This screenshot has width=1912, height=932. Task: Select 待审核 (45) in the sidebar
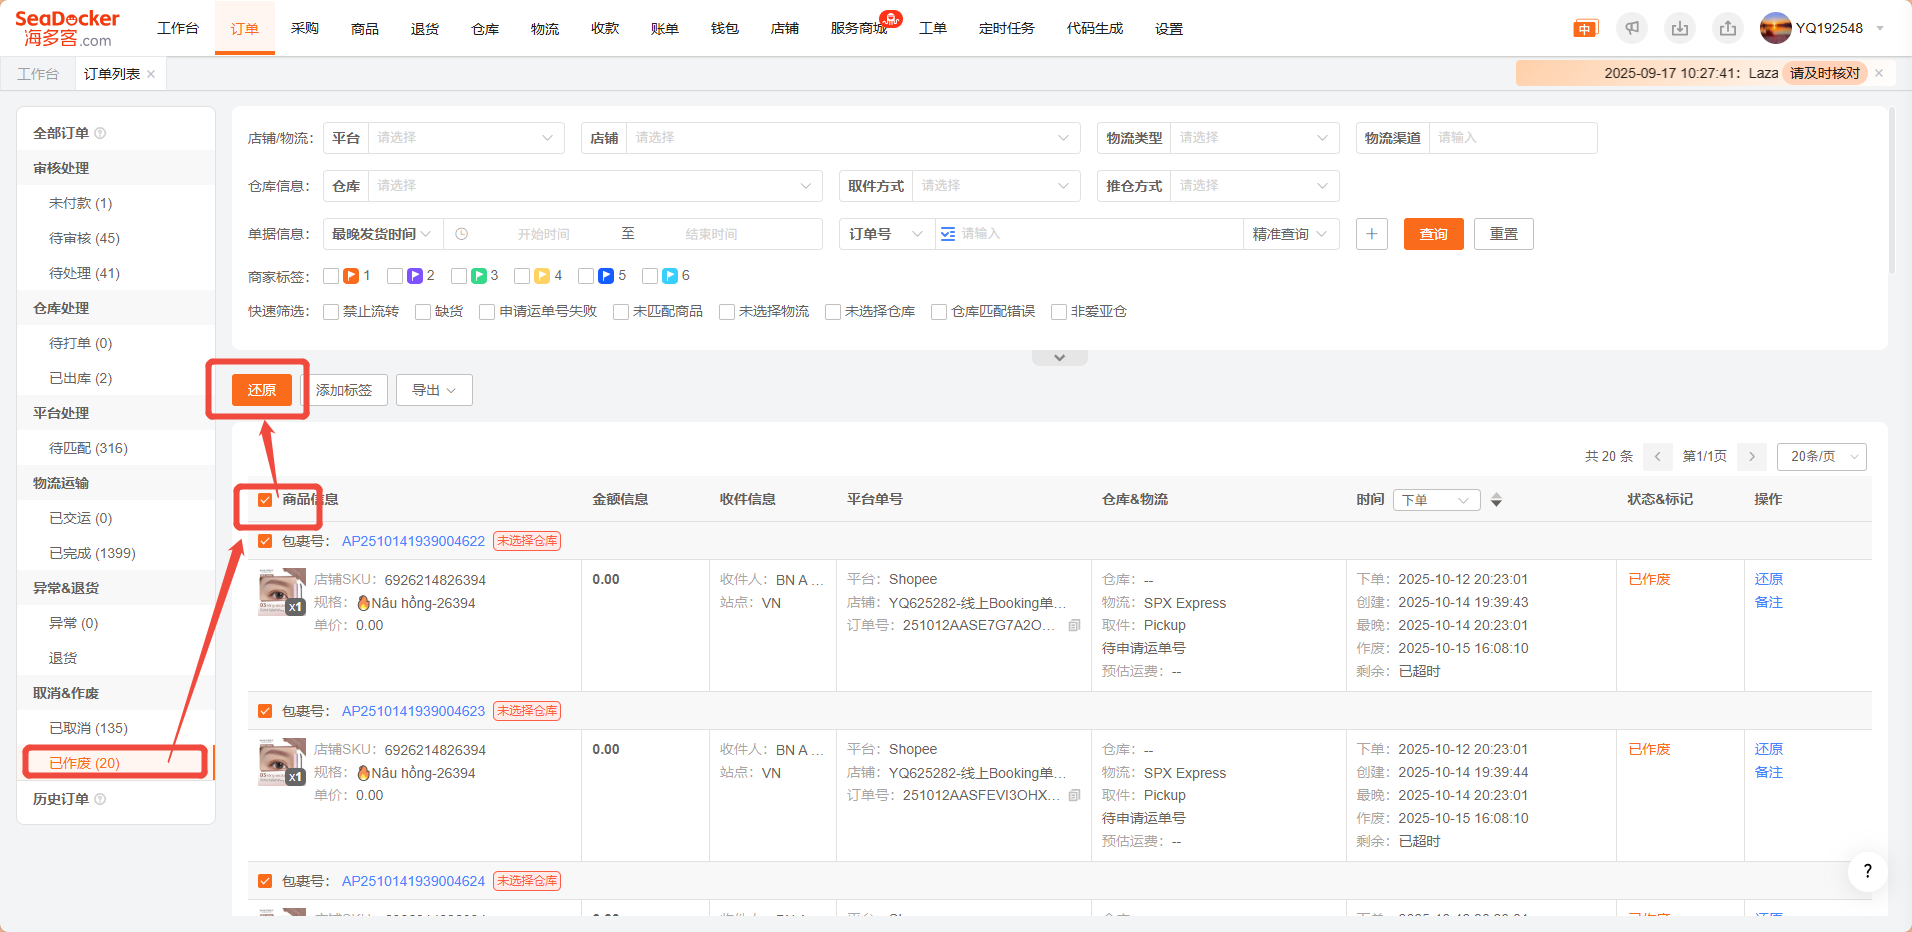pyautogui.click(x=84, y=238)
